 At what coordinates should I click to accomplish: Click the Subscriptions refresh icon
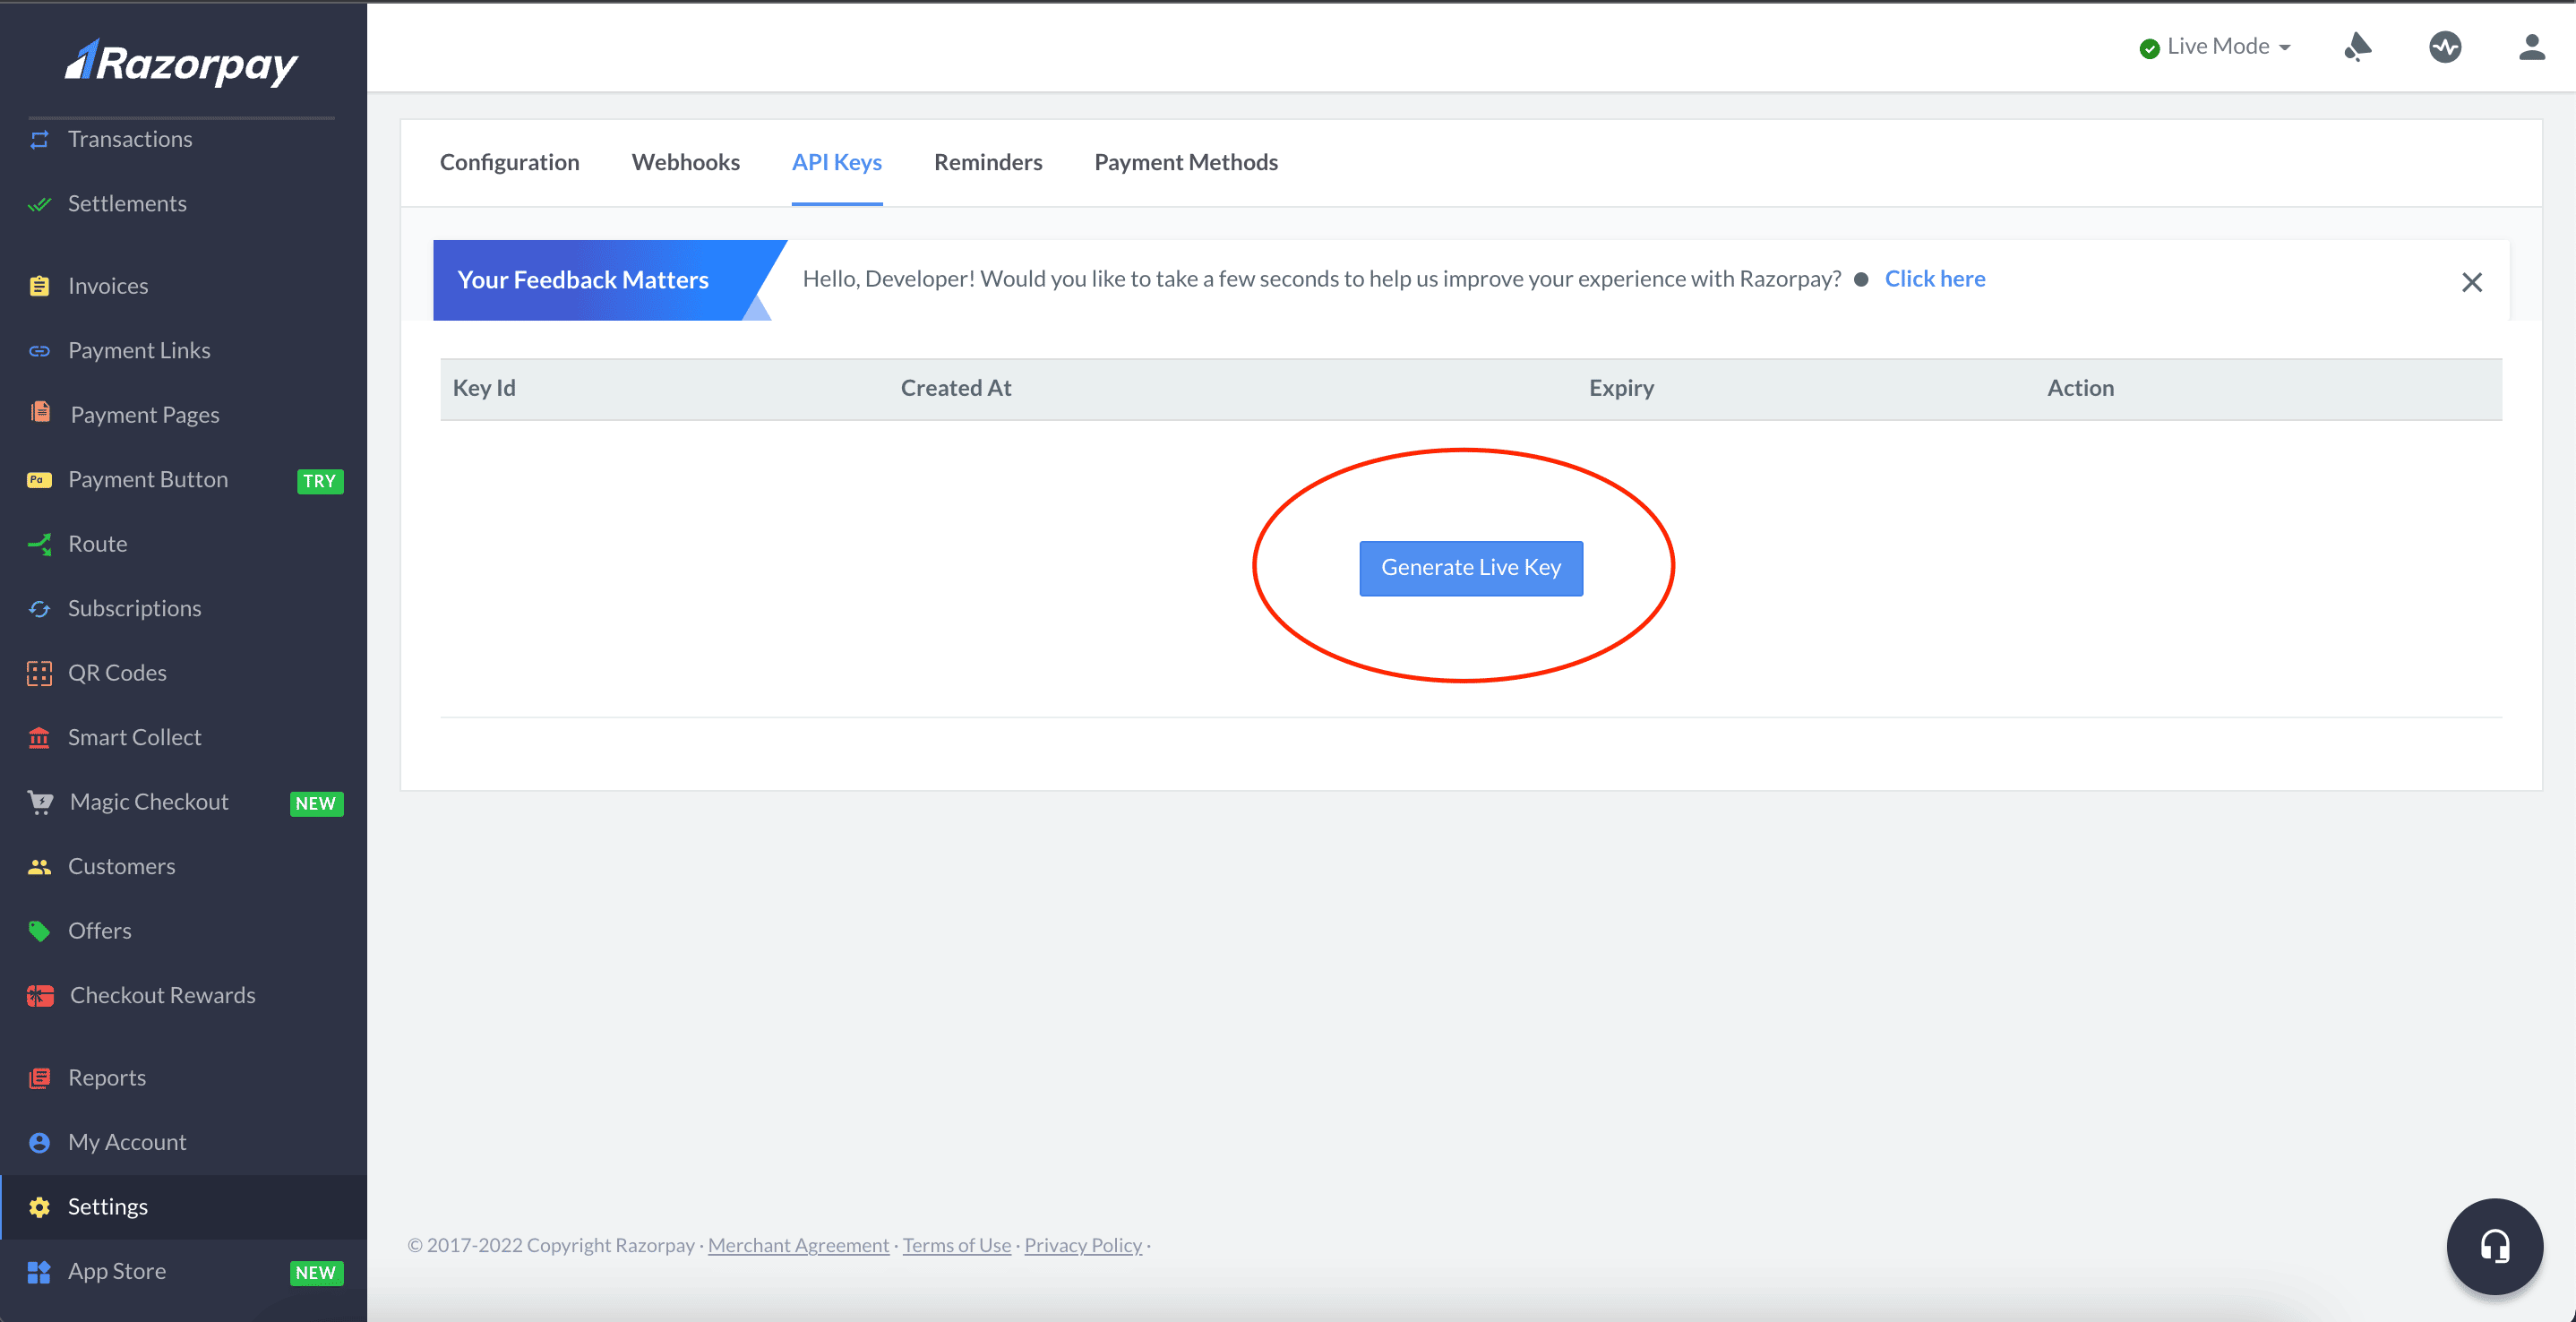tap(39, 609)
